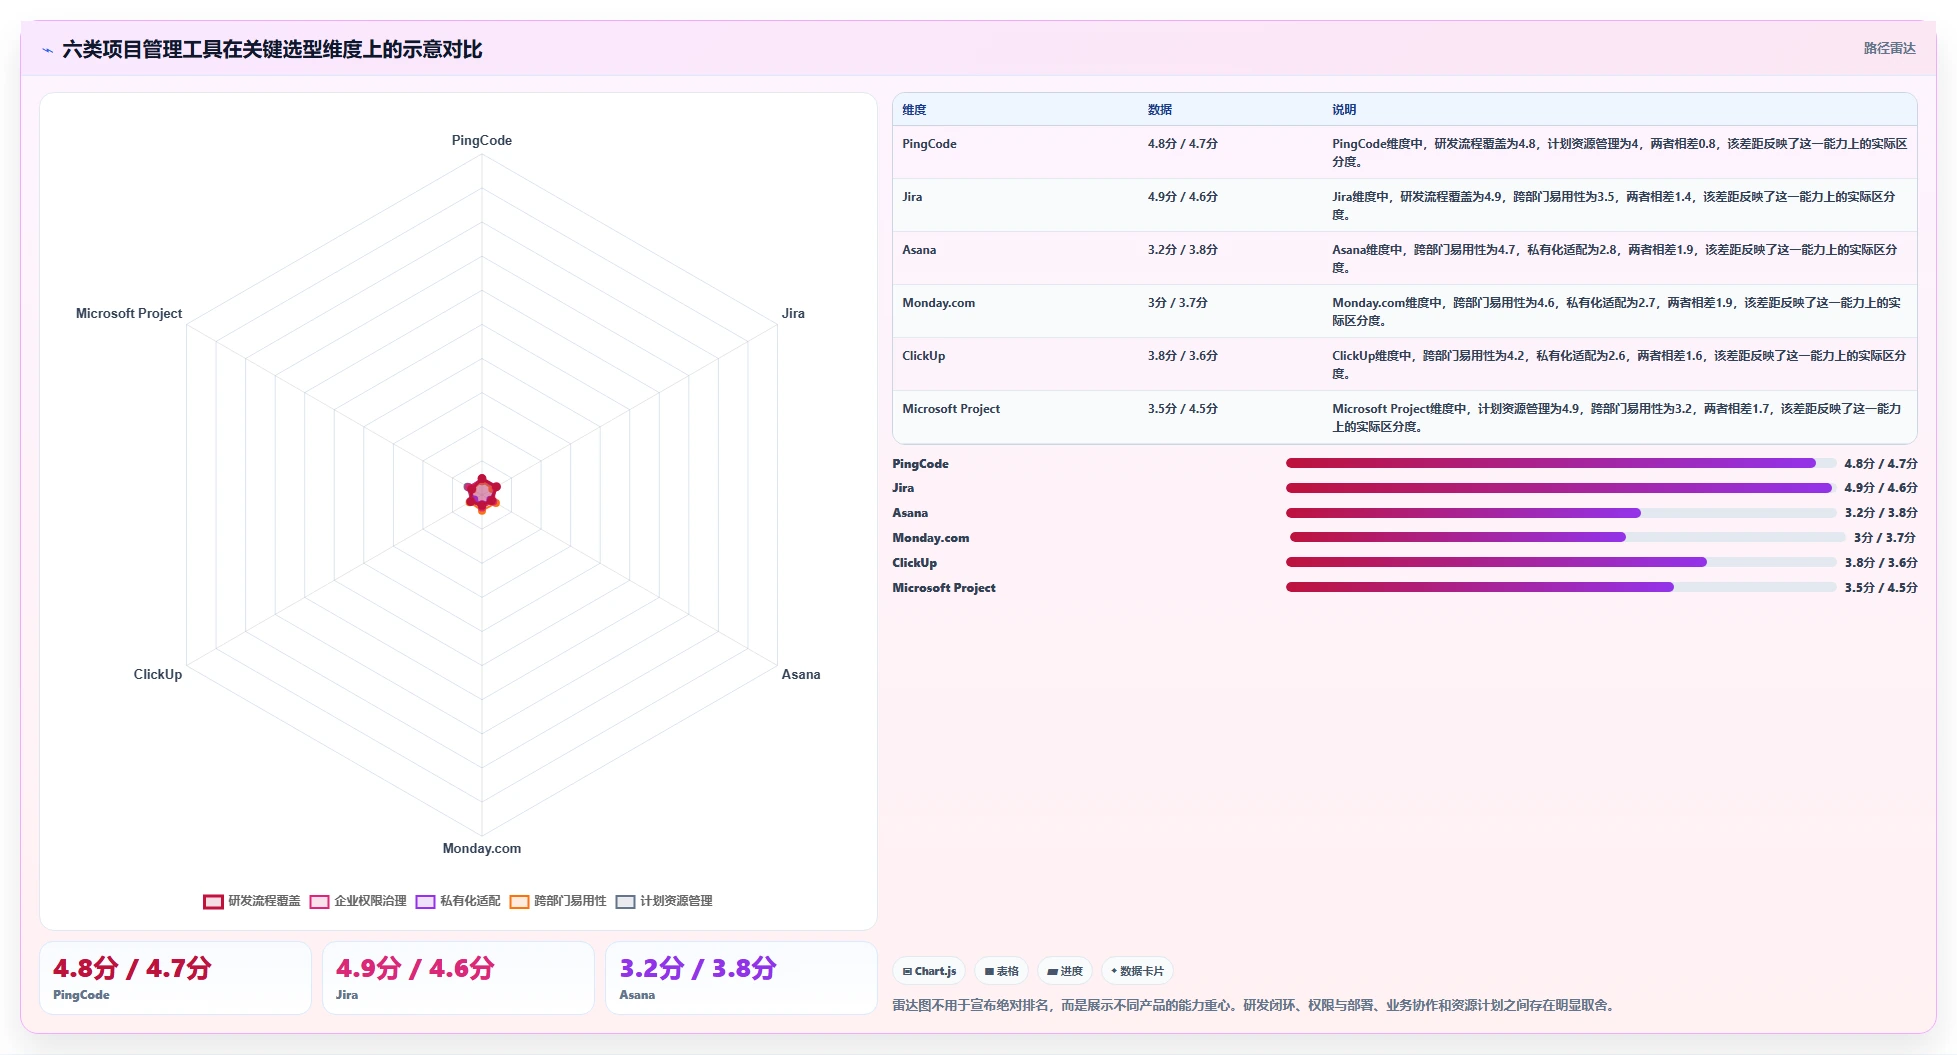1957x1055 pixels.
Task: Click the lightning icon beside the page title
Action: [47, 50]
